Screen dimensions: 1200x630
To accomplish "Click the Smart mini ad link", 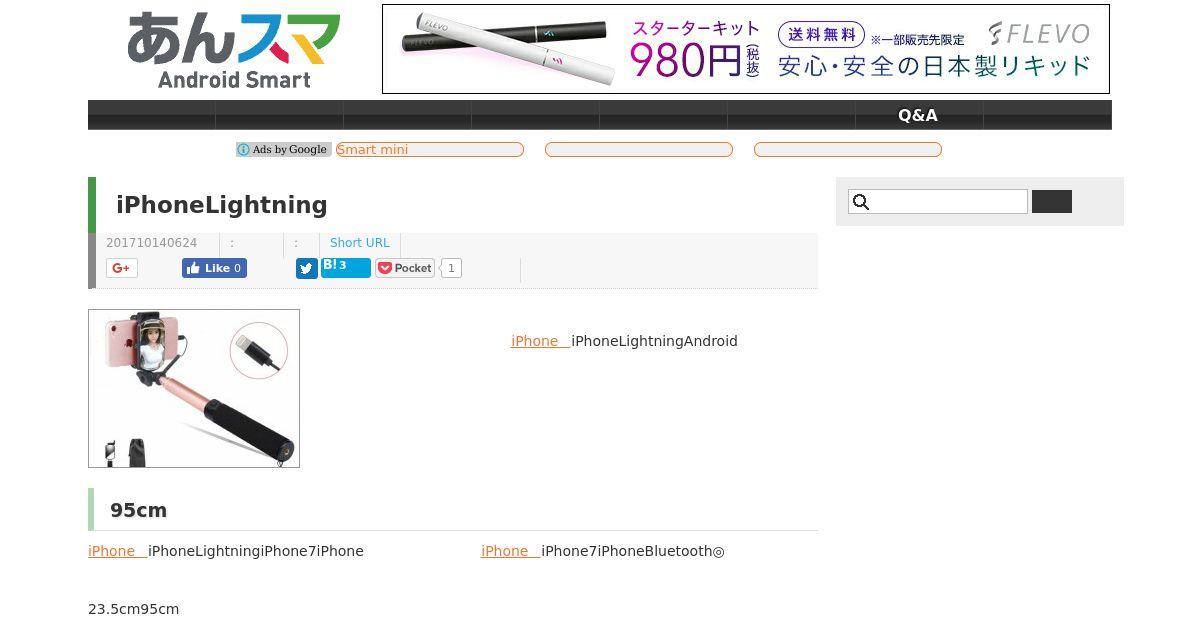I will (430, 150).
